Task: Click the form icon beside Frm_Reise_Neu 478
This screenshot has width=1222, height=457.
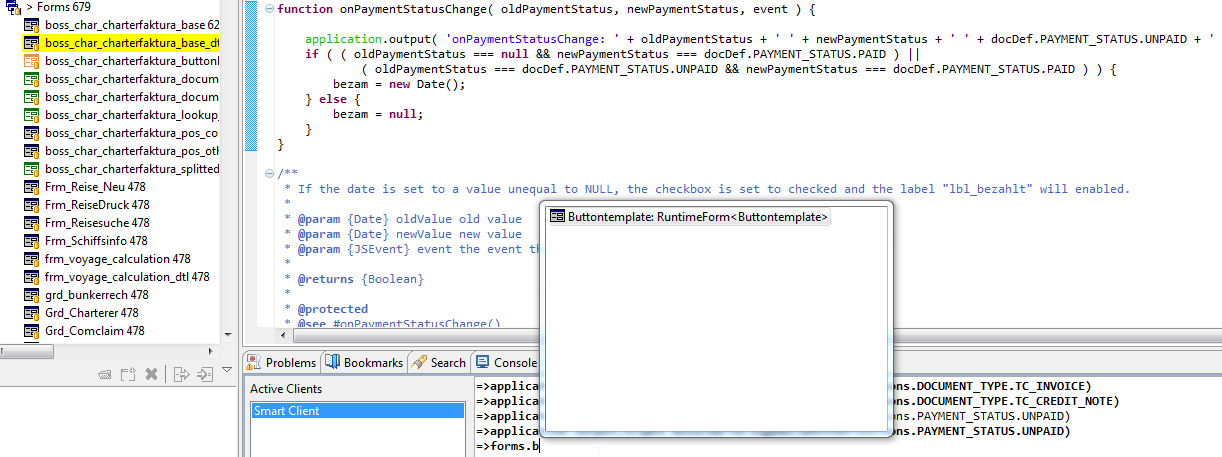Action: pos(31,187)
